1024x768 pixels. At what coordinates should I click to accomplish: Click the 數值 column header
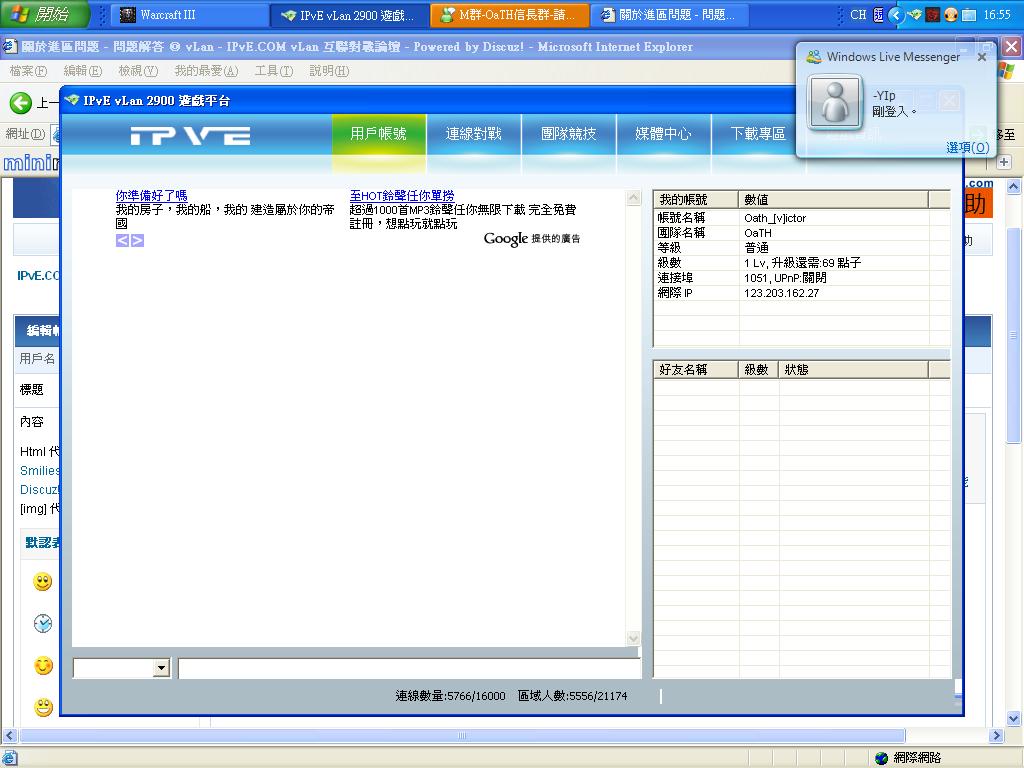833,199
